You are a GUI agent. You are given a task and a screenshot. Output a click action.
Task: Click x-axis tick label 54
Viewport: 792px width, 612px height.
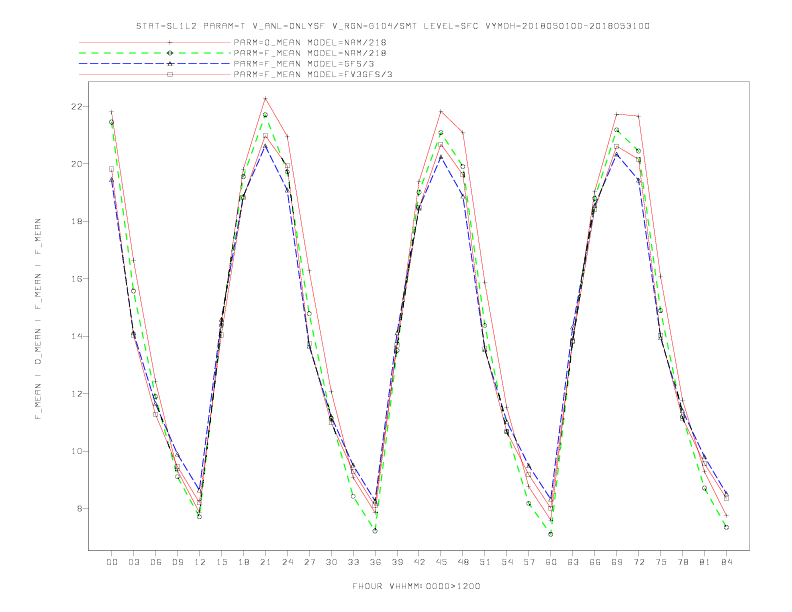pos(507,562)
